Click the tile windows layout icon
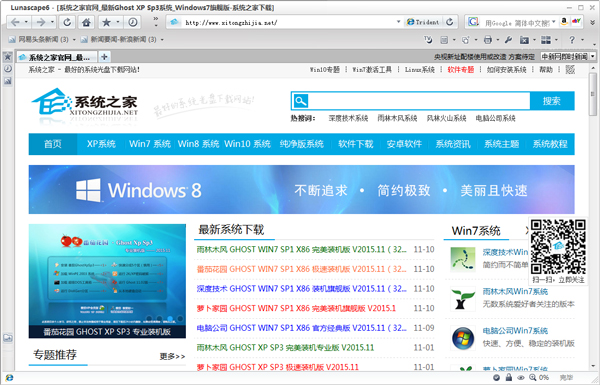The height and width of the screenshot is (385, 600). point(546,39)
